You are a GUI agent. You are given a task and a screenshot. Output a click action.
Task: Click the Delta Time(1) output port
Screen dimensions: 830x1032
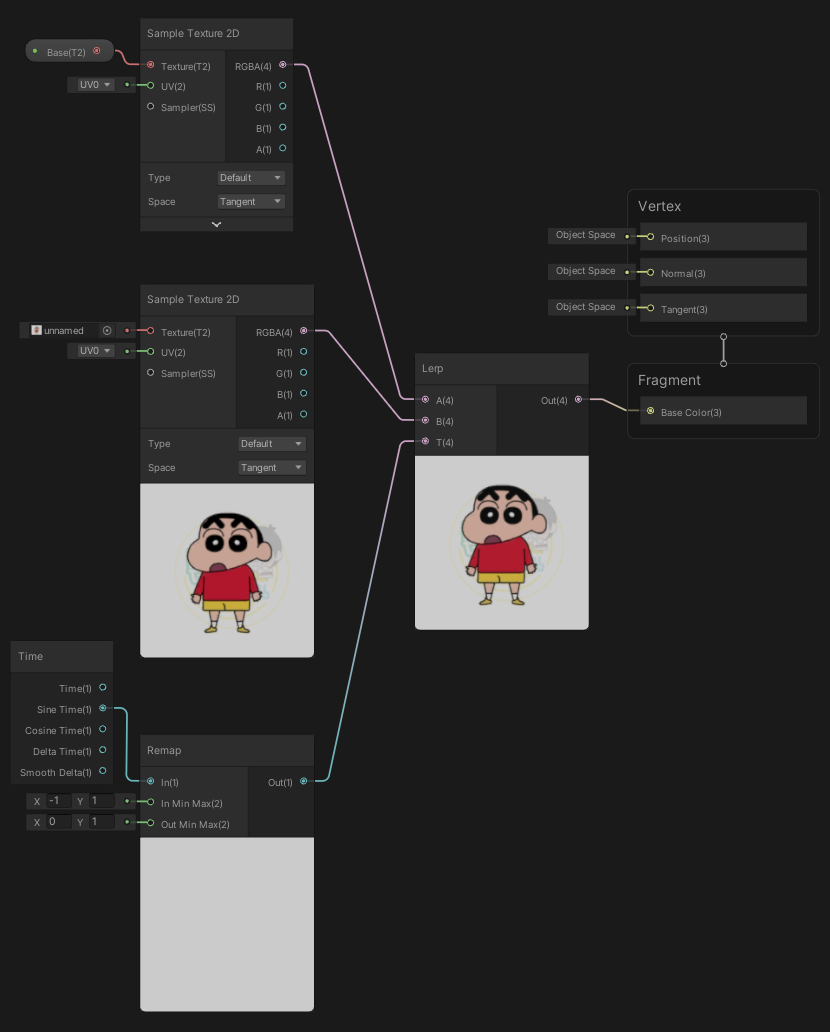(x=103, y=750)
